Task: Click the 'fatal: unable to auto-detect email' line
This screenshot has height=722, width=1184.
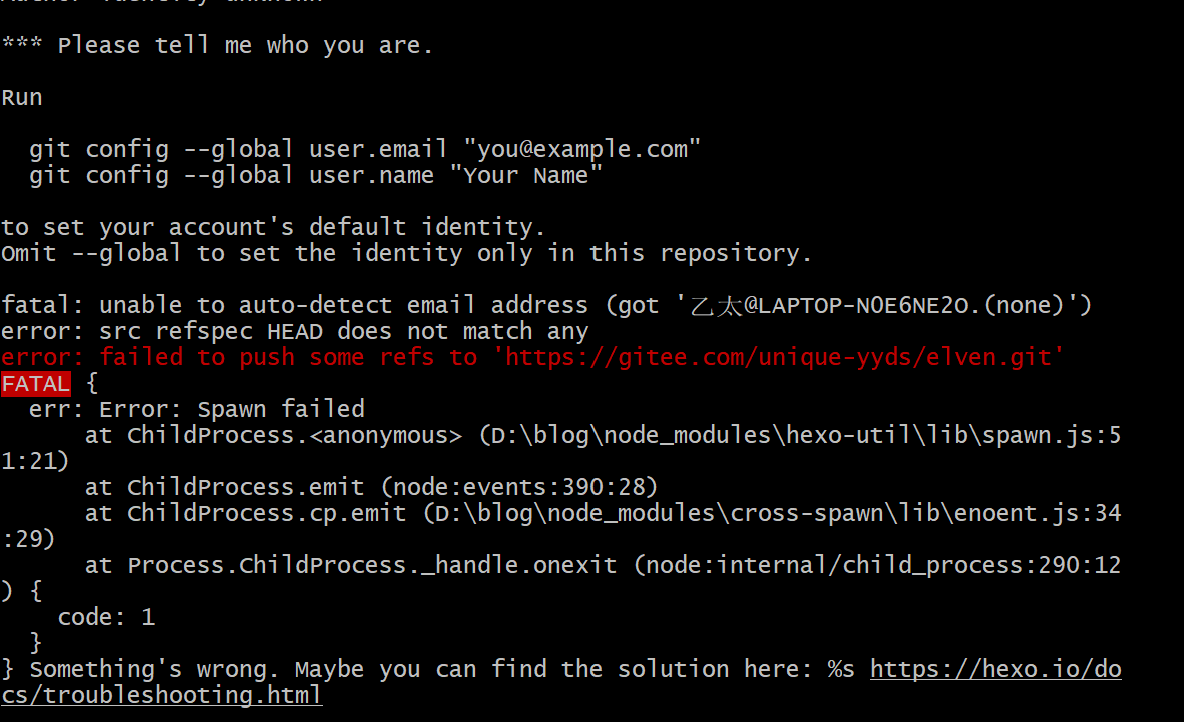Action: click(x=547, y=305)
